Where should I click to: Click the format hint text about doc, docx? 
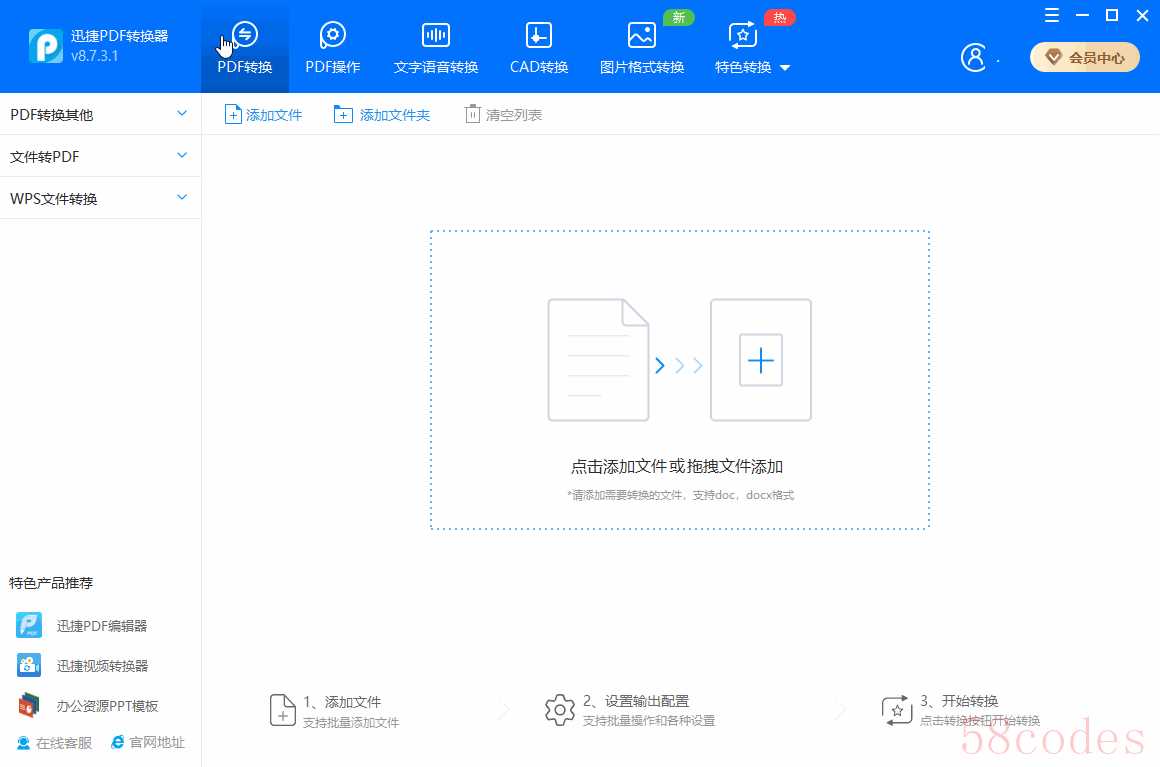pyautogui.click(x=681, y=495)
